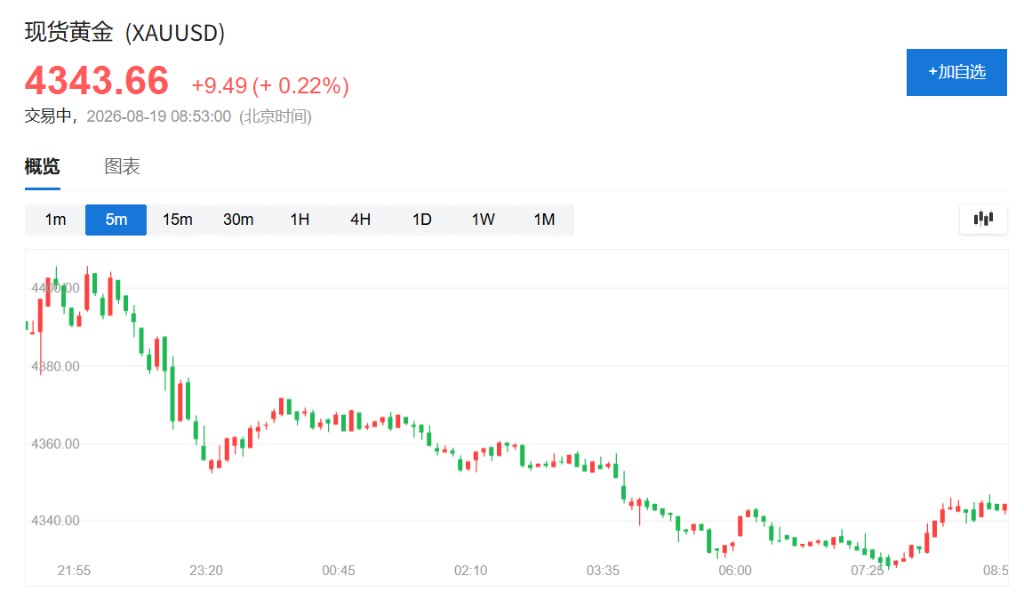Open the 概览 overview tab
Image resolution: width=1024 pixels, height=594 pixels.
42,166
